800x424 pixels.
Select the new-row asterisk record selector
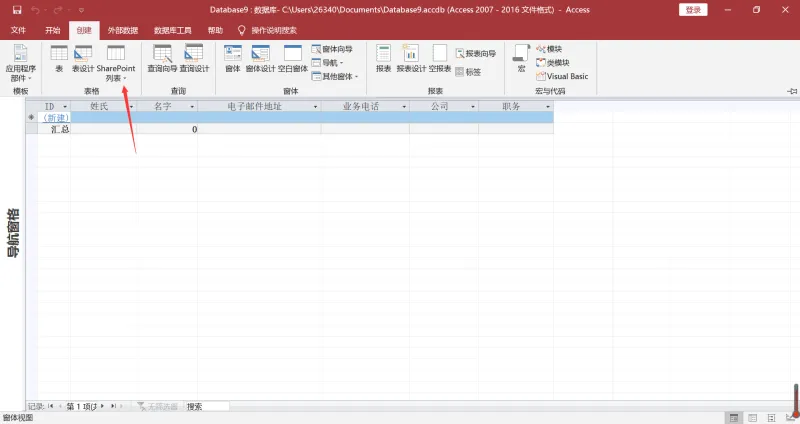pos(32,118)
